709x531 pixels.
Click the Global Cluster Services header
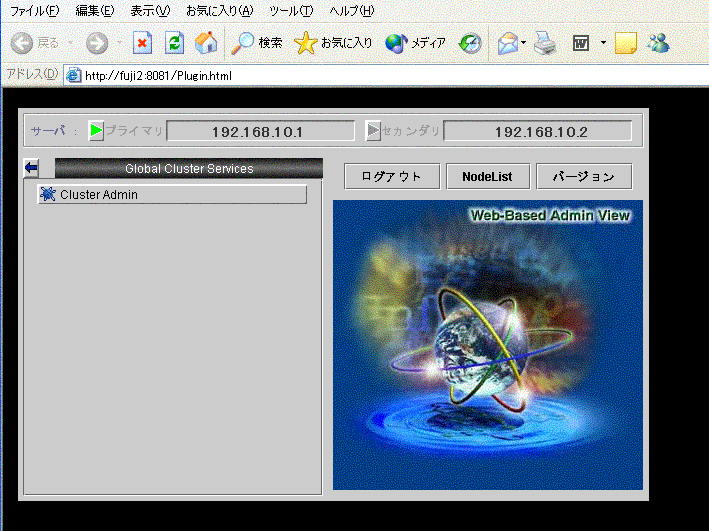189,168
